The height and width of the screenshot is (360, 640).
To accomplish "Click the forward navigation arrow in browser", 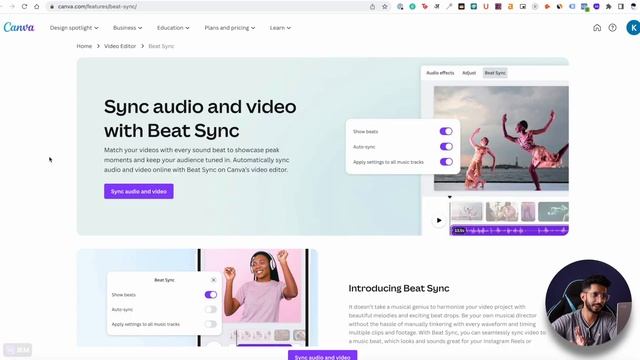I will (12, 7).
